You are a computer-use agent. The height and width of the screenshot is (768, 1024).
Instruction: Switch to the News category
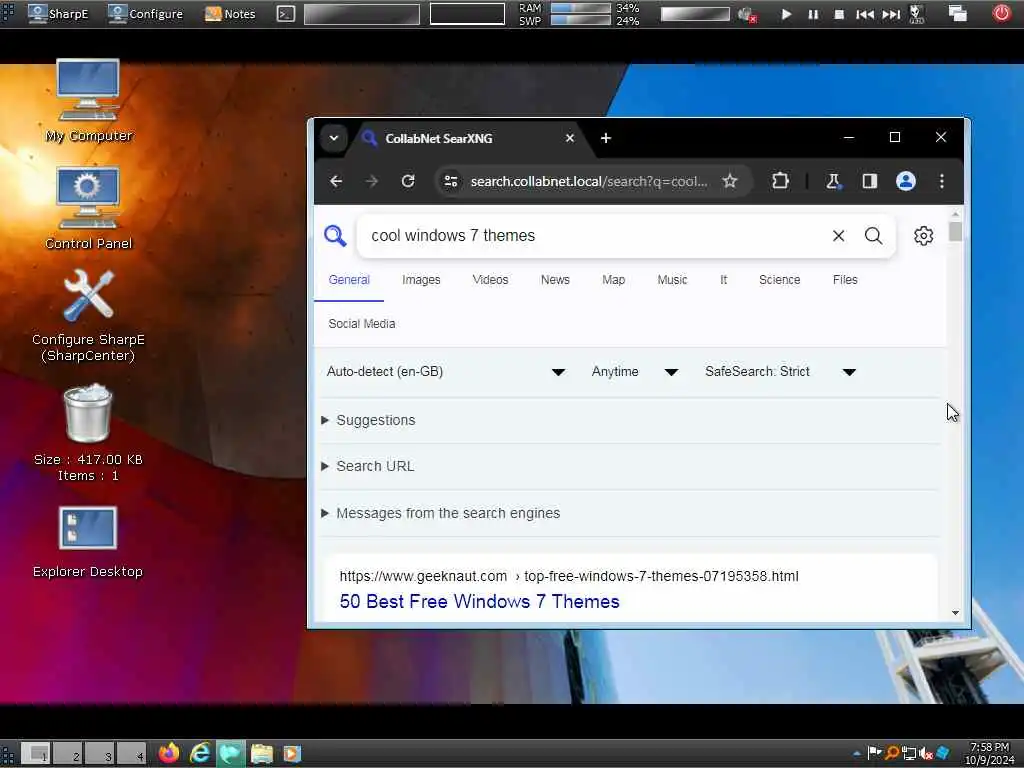coord(555,280)
